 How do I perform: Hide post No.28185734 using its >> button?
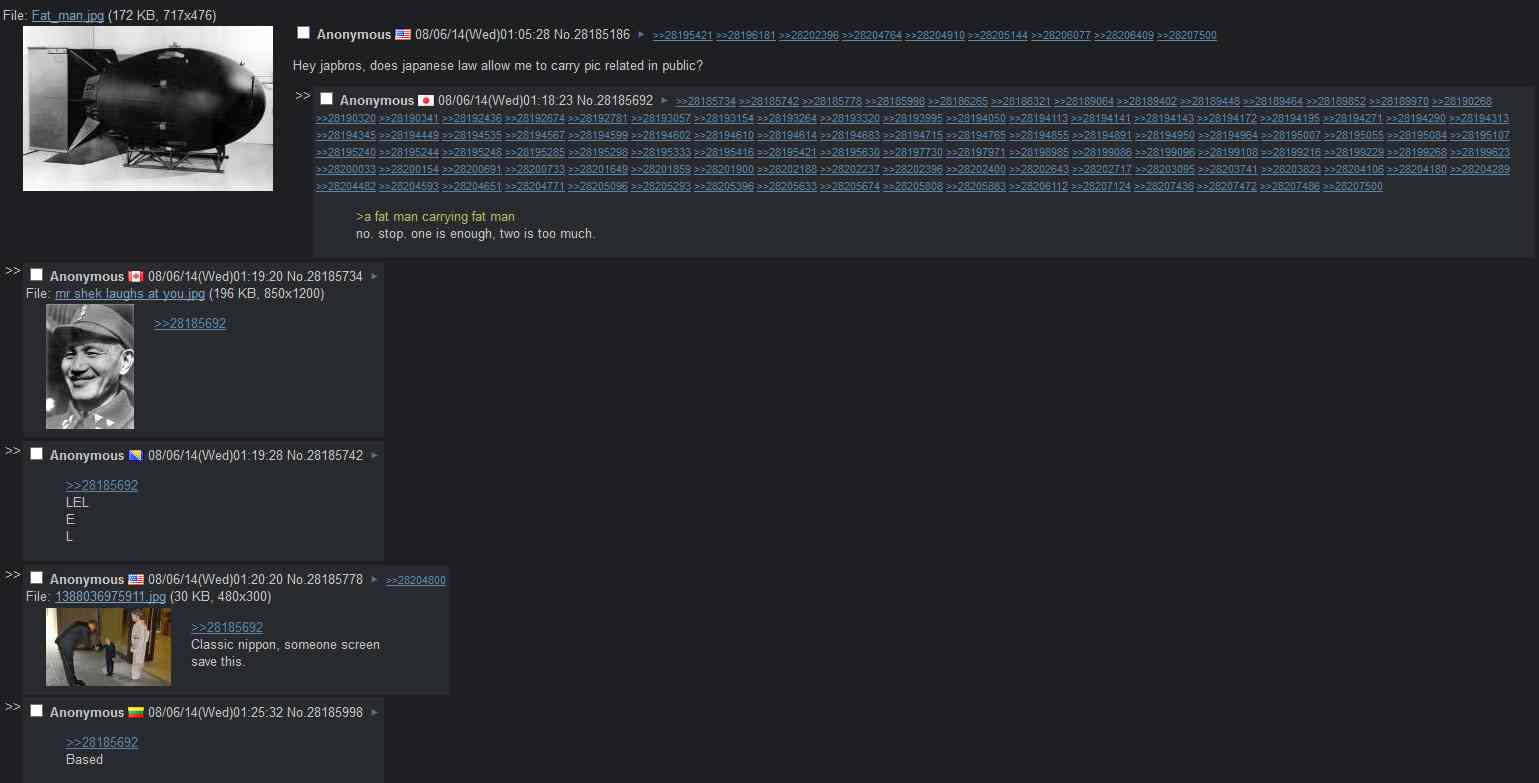click(x=12, y=272)
